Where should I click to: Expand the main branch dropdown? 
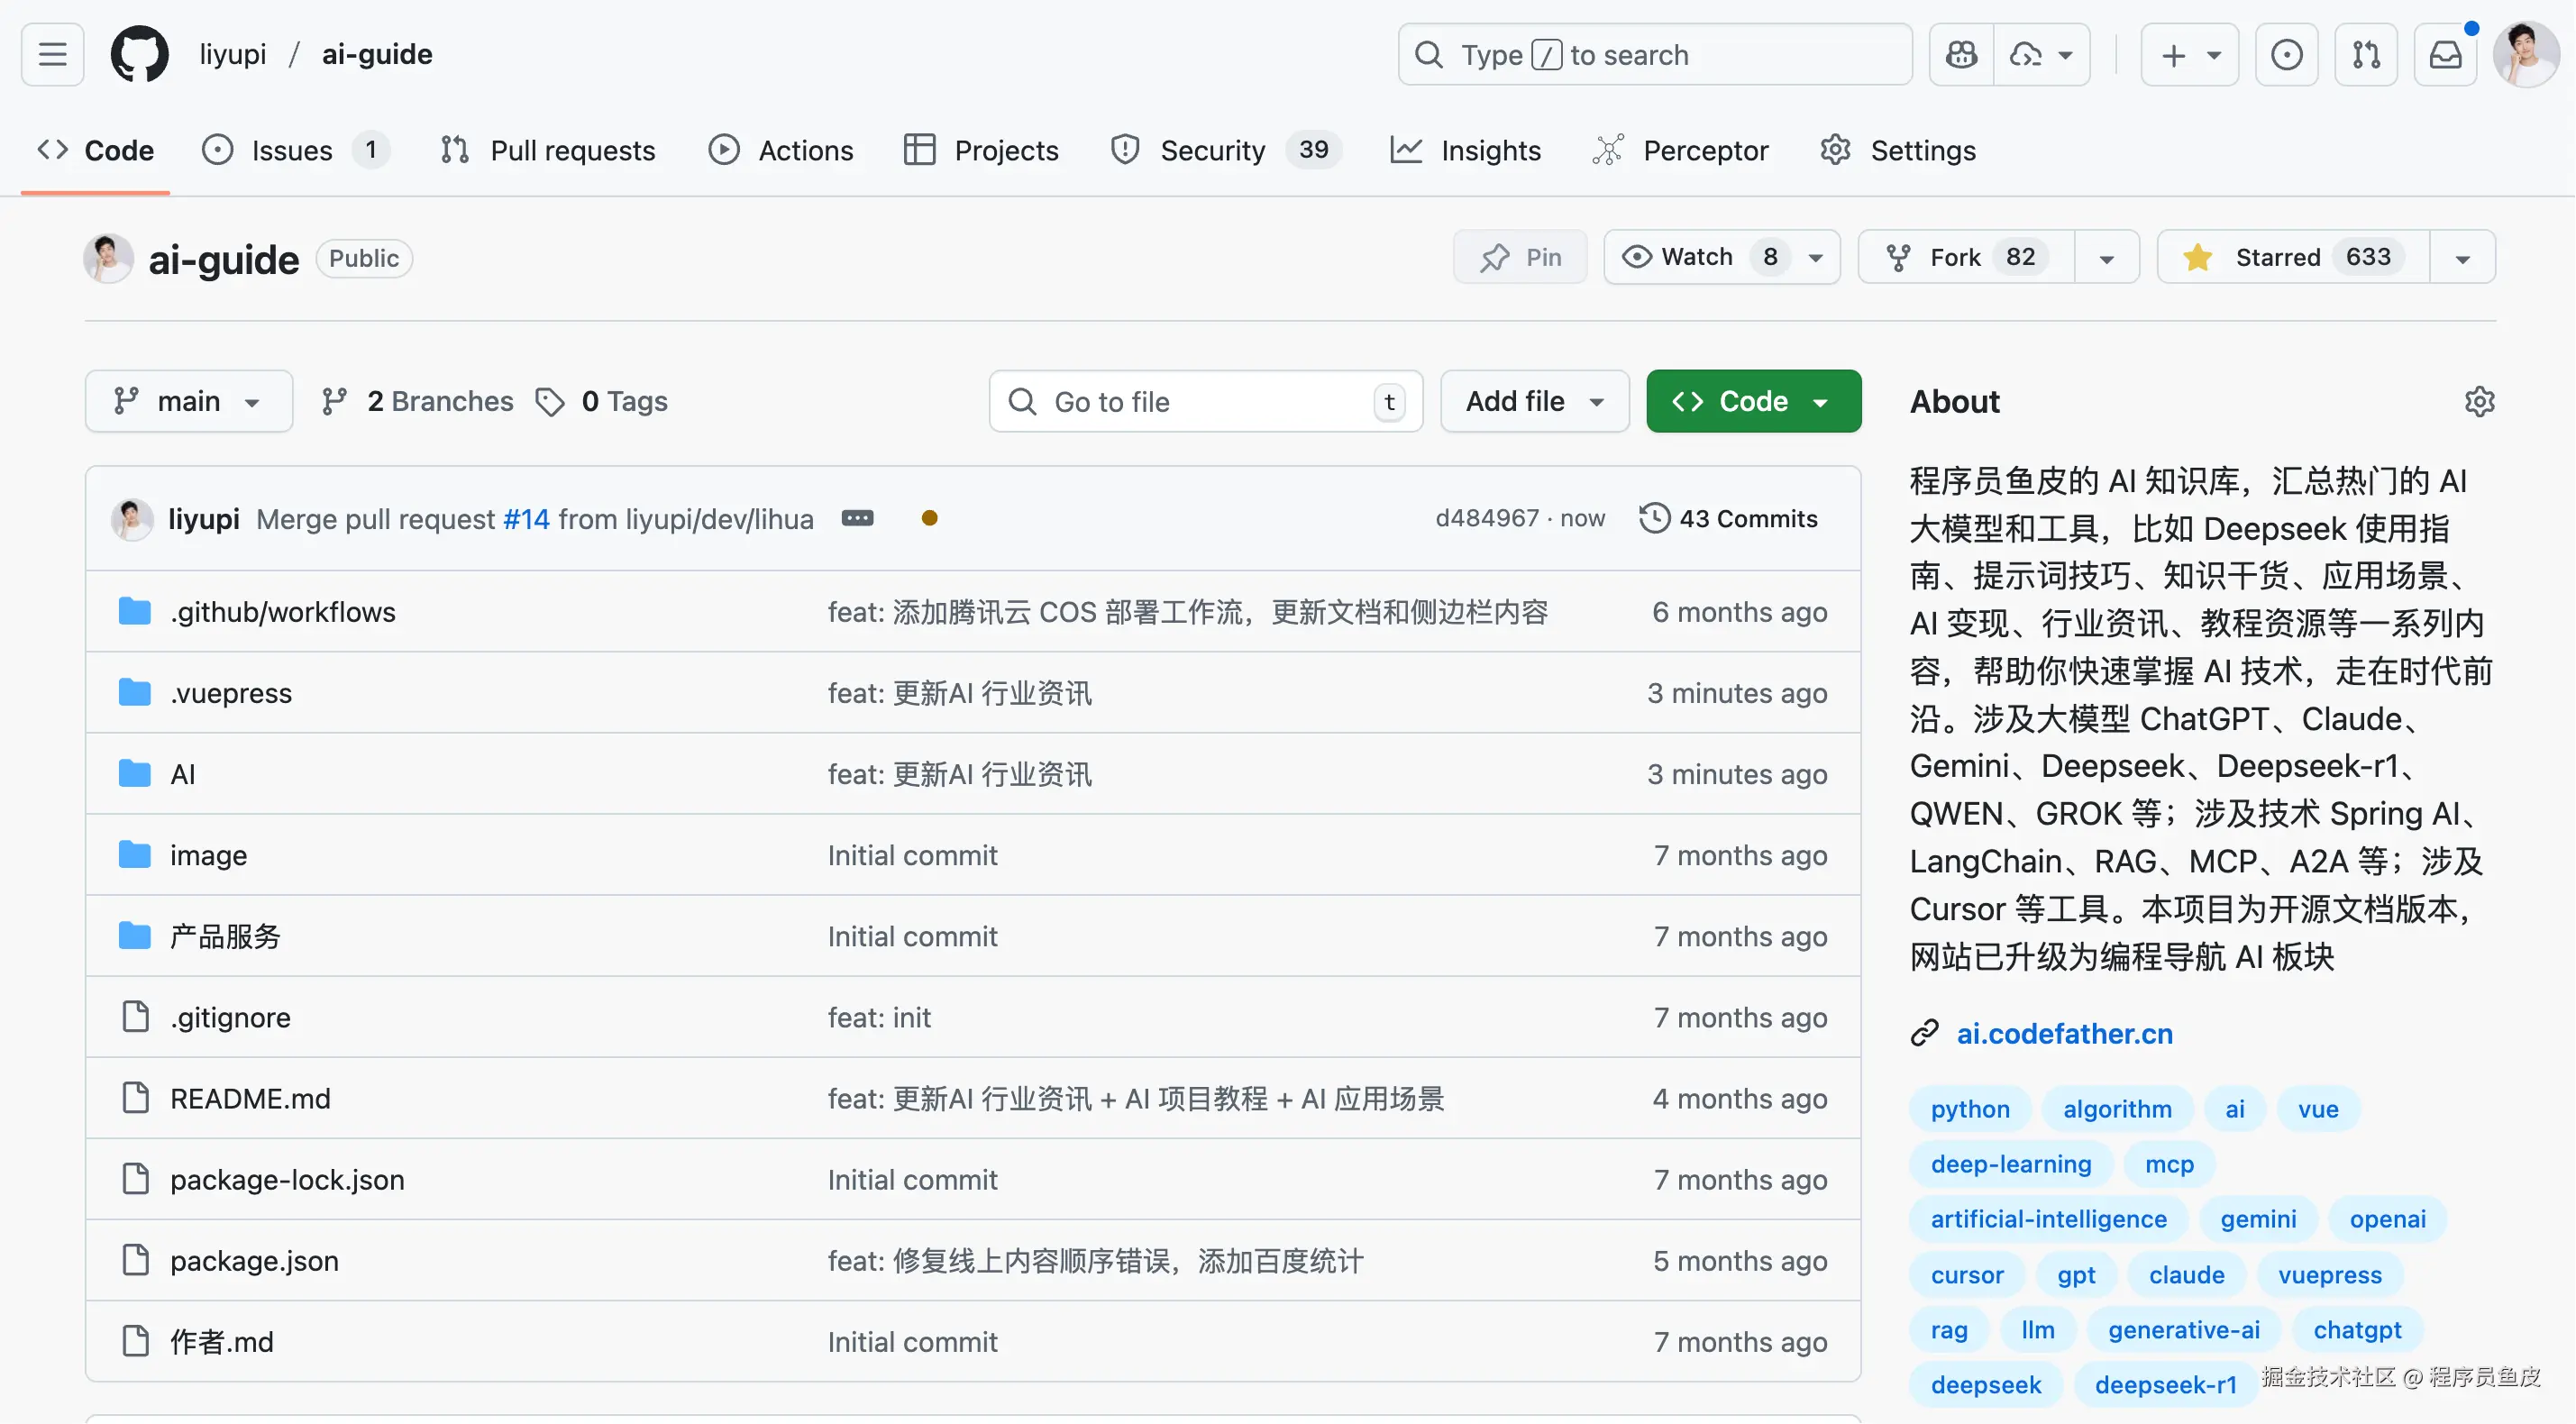[x=188, y=401]
